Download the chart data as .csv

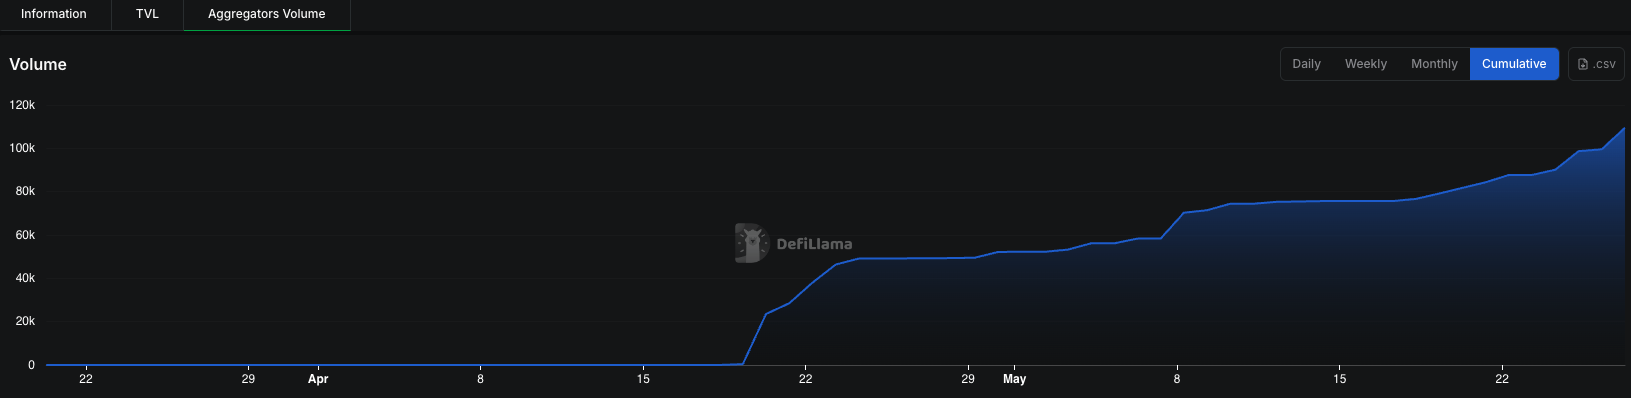[x=1596, y=64]
